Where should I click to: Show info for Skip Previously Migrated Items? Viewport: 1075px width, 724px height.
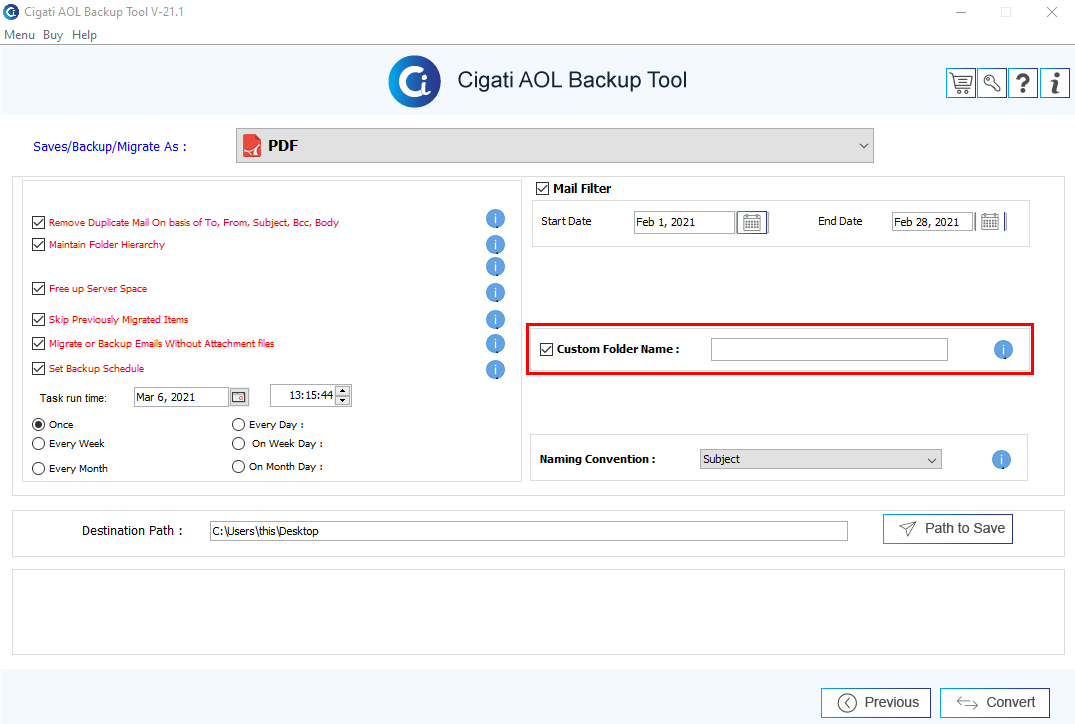[x=496, y=319]
